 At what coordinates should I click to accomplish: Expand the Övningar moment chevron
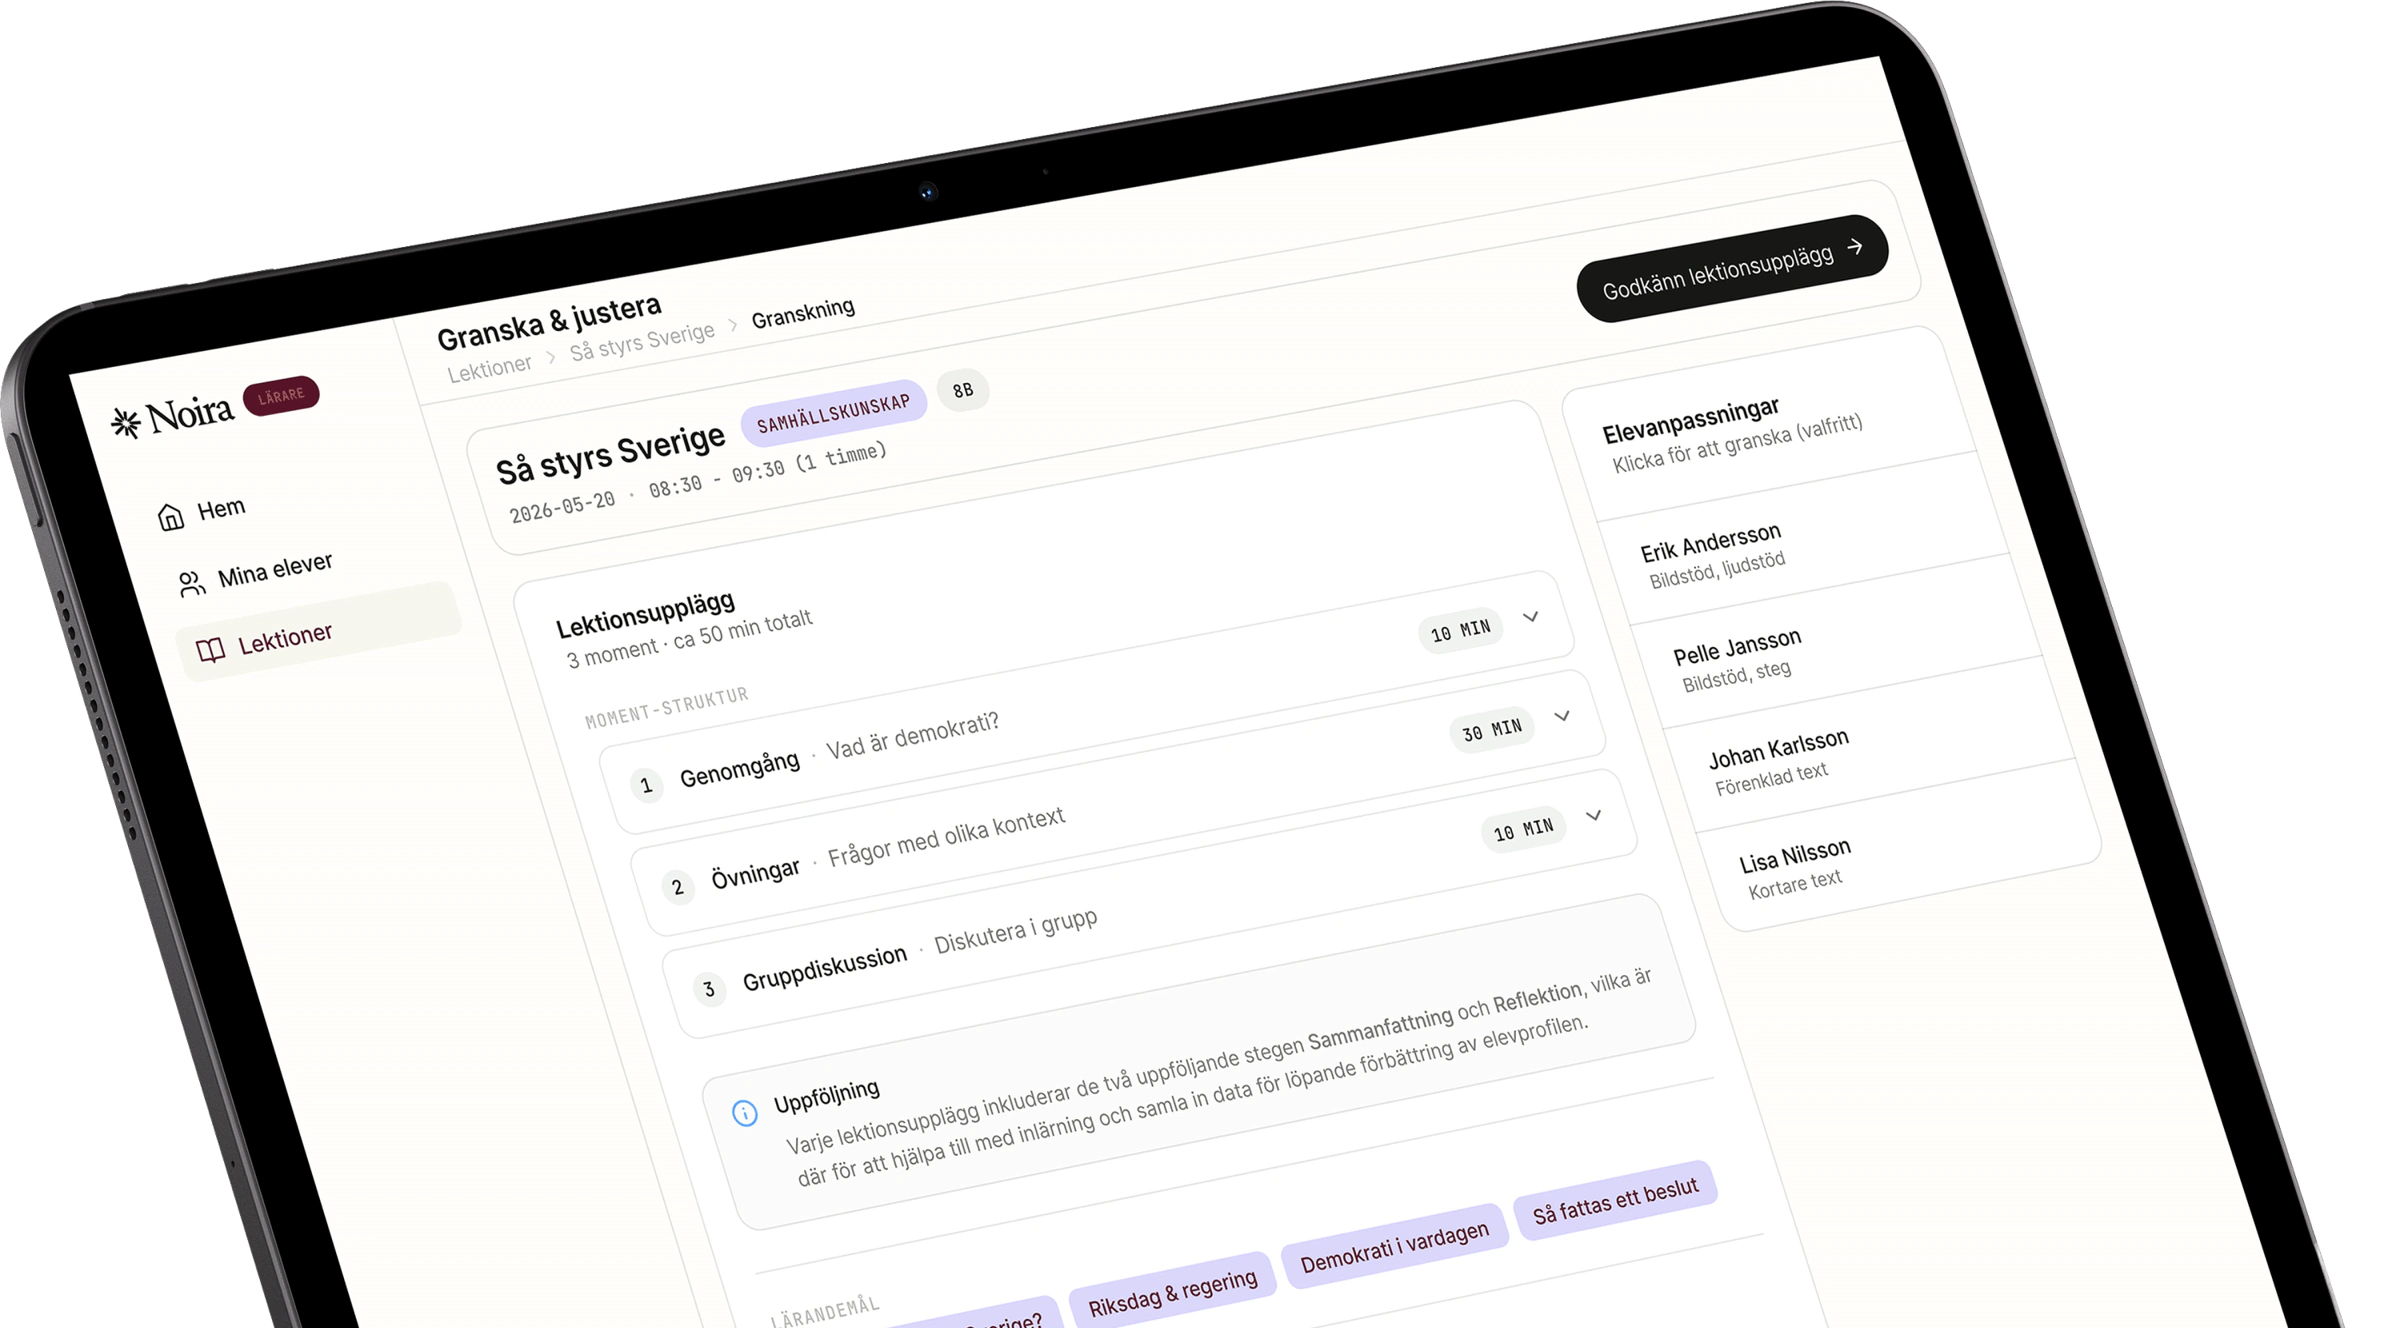(x=1562, y=716)
